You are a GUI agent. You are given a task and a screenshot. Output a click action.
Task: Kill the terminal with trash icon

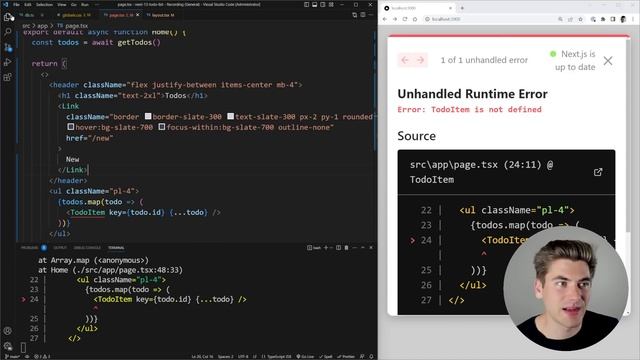coord(347,247)
